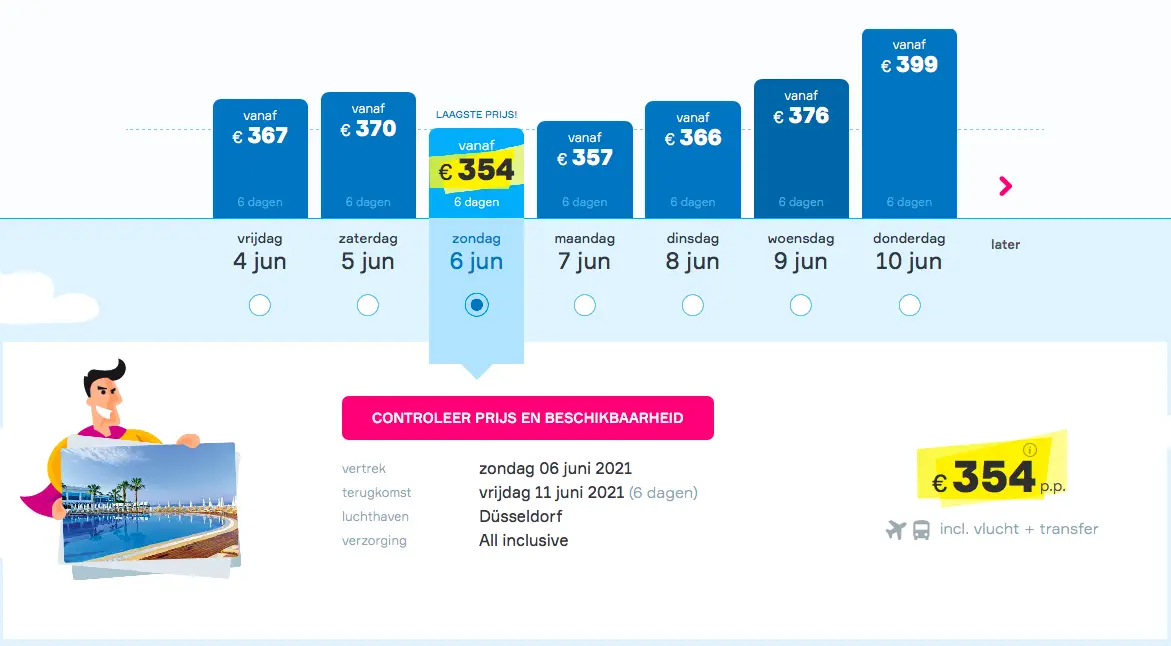
Task: Click the yellow € 354 p.p. price label
Action: coord(993,470)
